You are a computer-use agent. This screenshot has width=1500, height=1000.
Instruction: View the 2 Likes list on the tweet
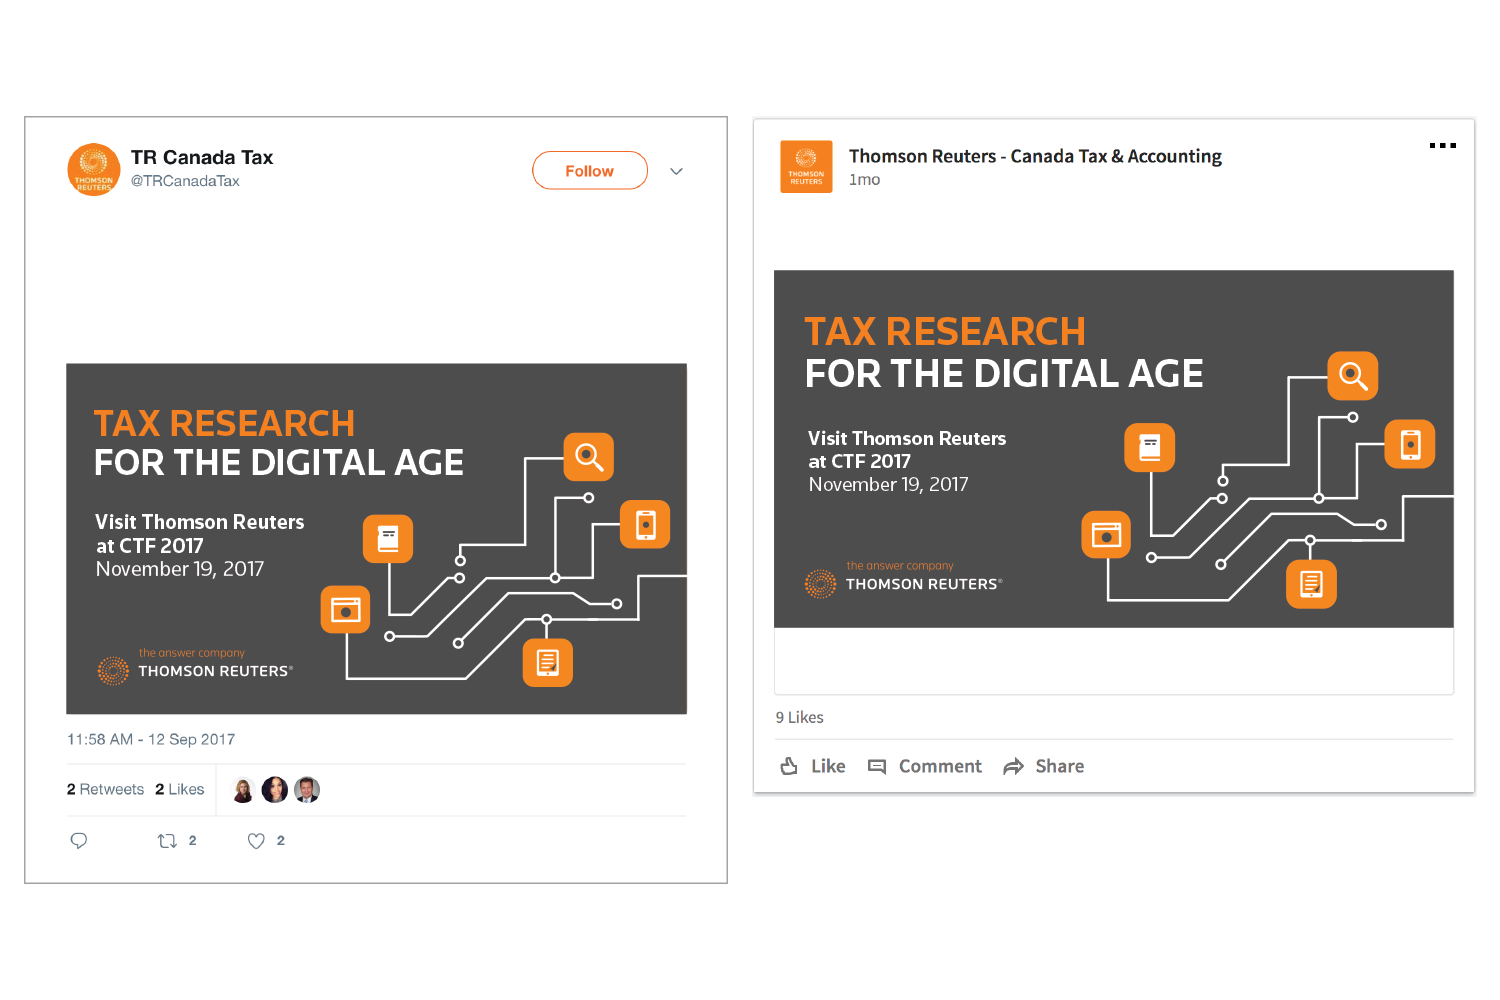coord(180,789)
